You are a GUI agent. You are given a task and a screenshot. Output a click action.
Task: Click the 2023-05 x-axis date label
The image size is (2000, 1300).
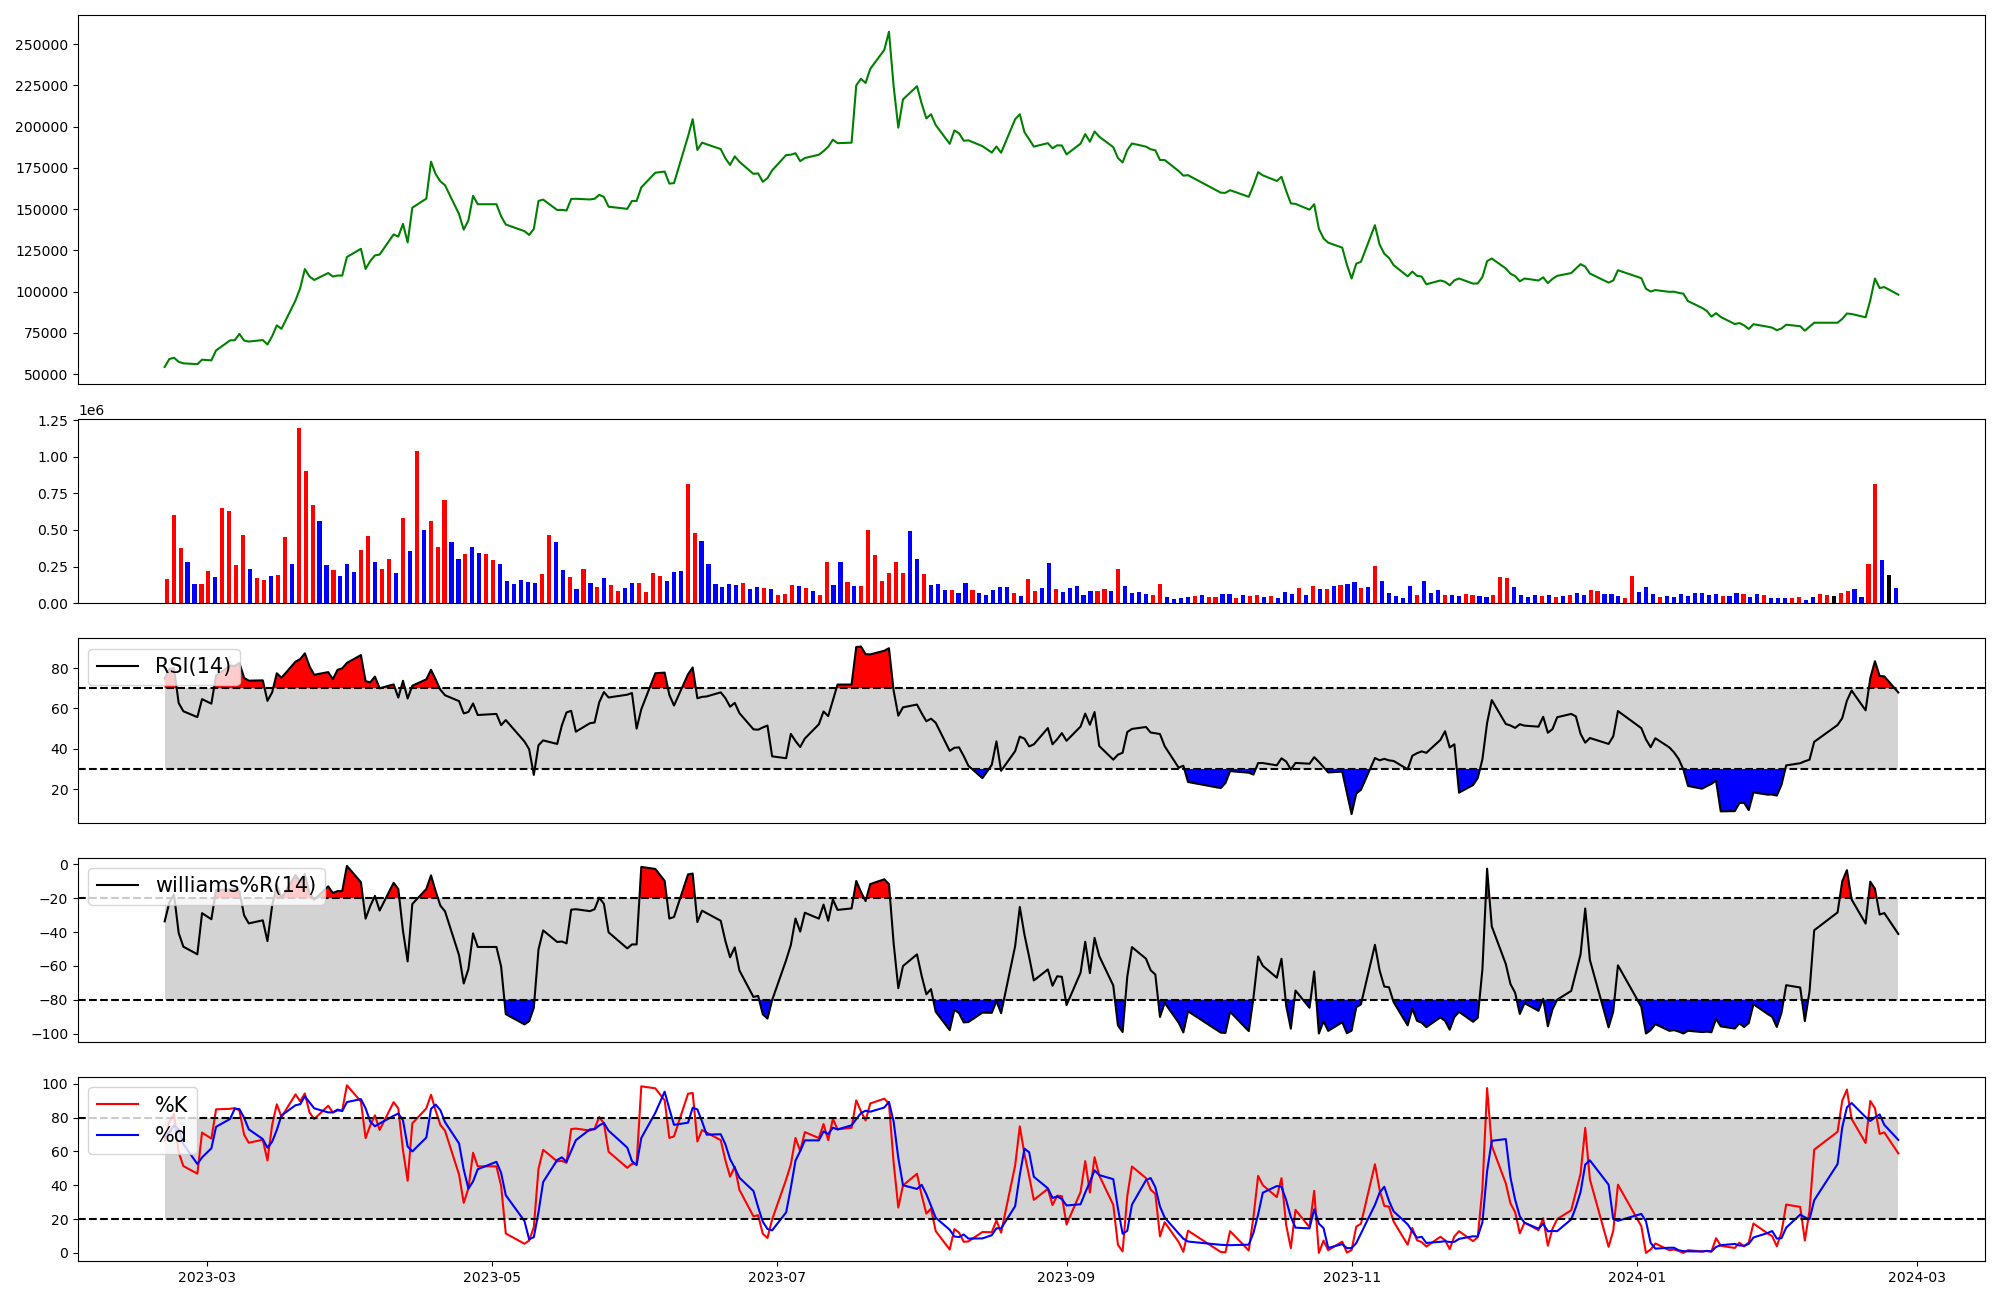point(492,1277)
